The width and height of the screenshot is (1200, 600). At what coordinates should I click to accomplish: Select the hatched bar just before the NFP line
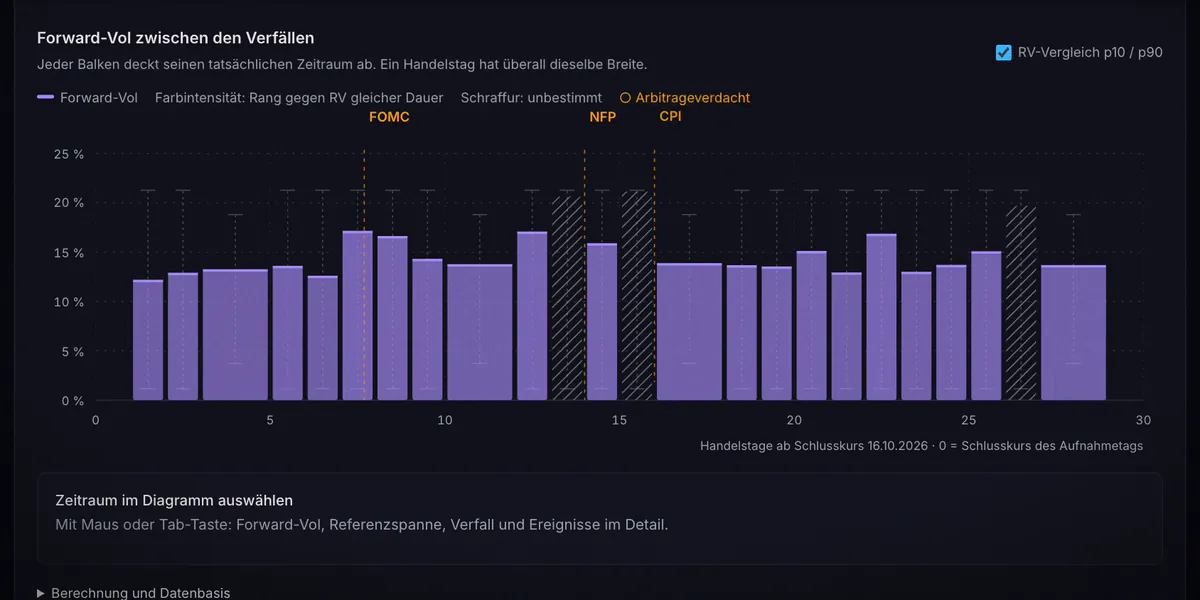[567, 298]
